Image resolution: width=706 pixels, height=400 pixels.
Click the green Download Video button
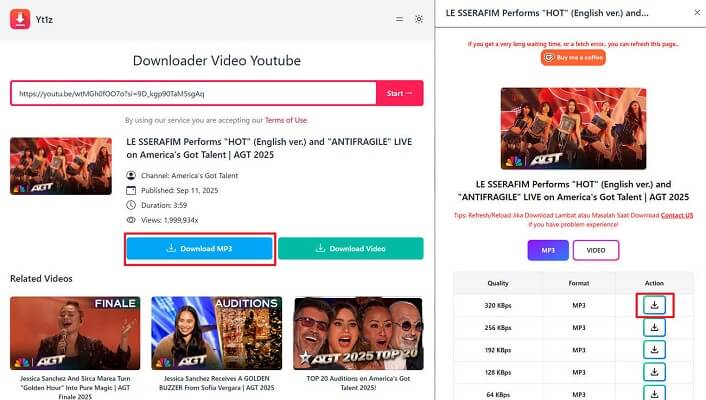click(351, 249)
